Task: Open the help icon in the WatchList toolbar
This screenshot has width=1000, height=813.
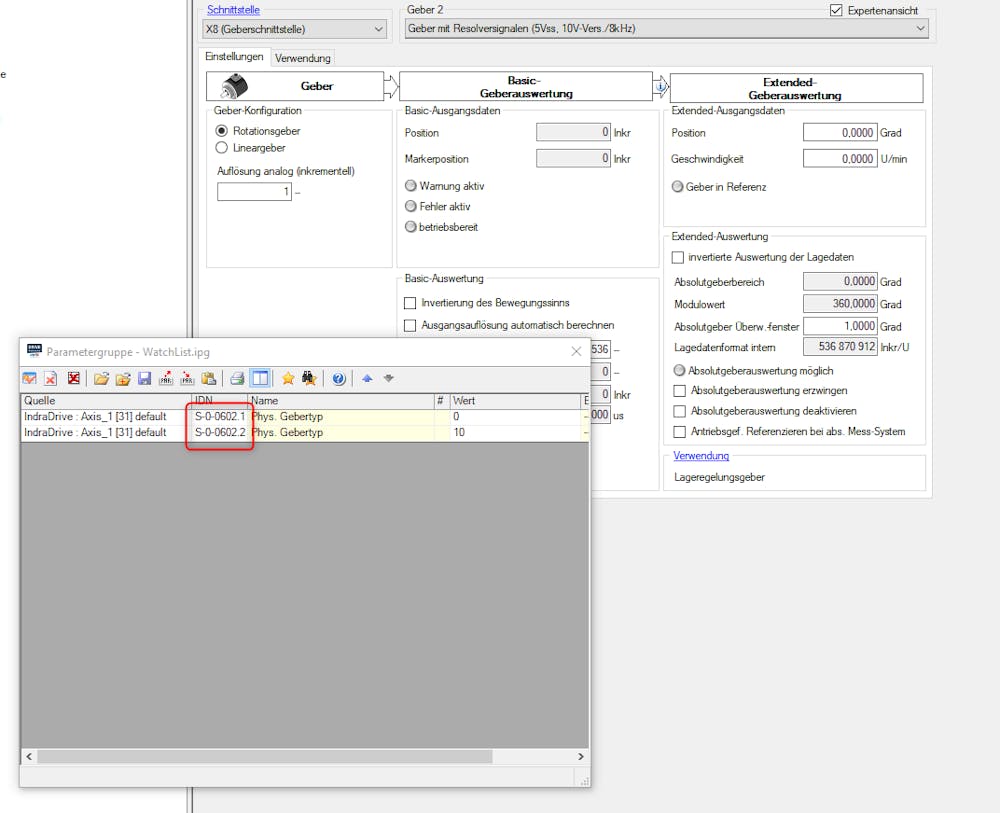Action: click(338, 378)
